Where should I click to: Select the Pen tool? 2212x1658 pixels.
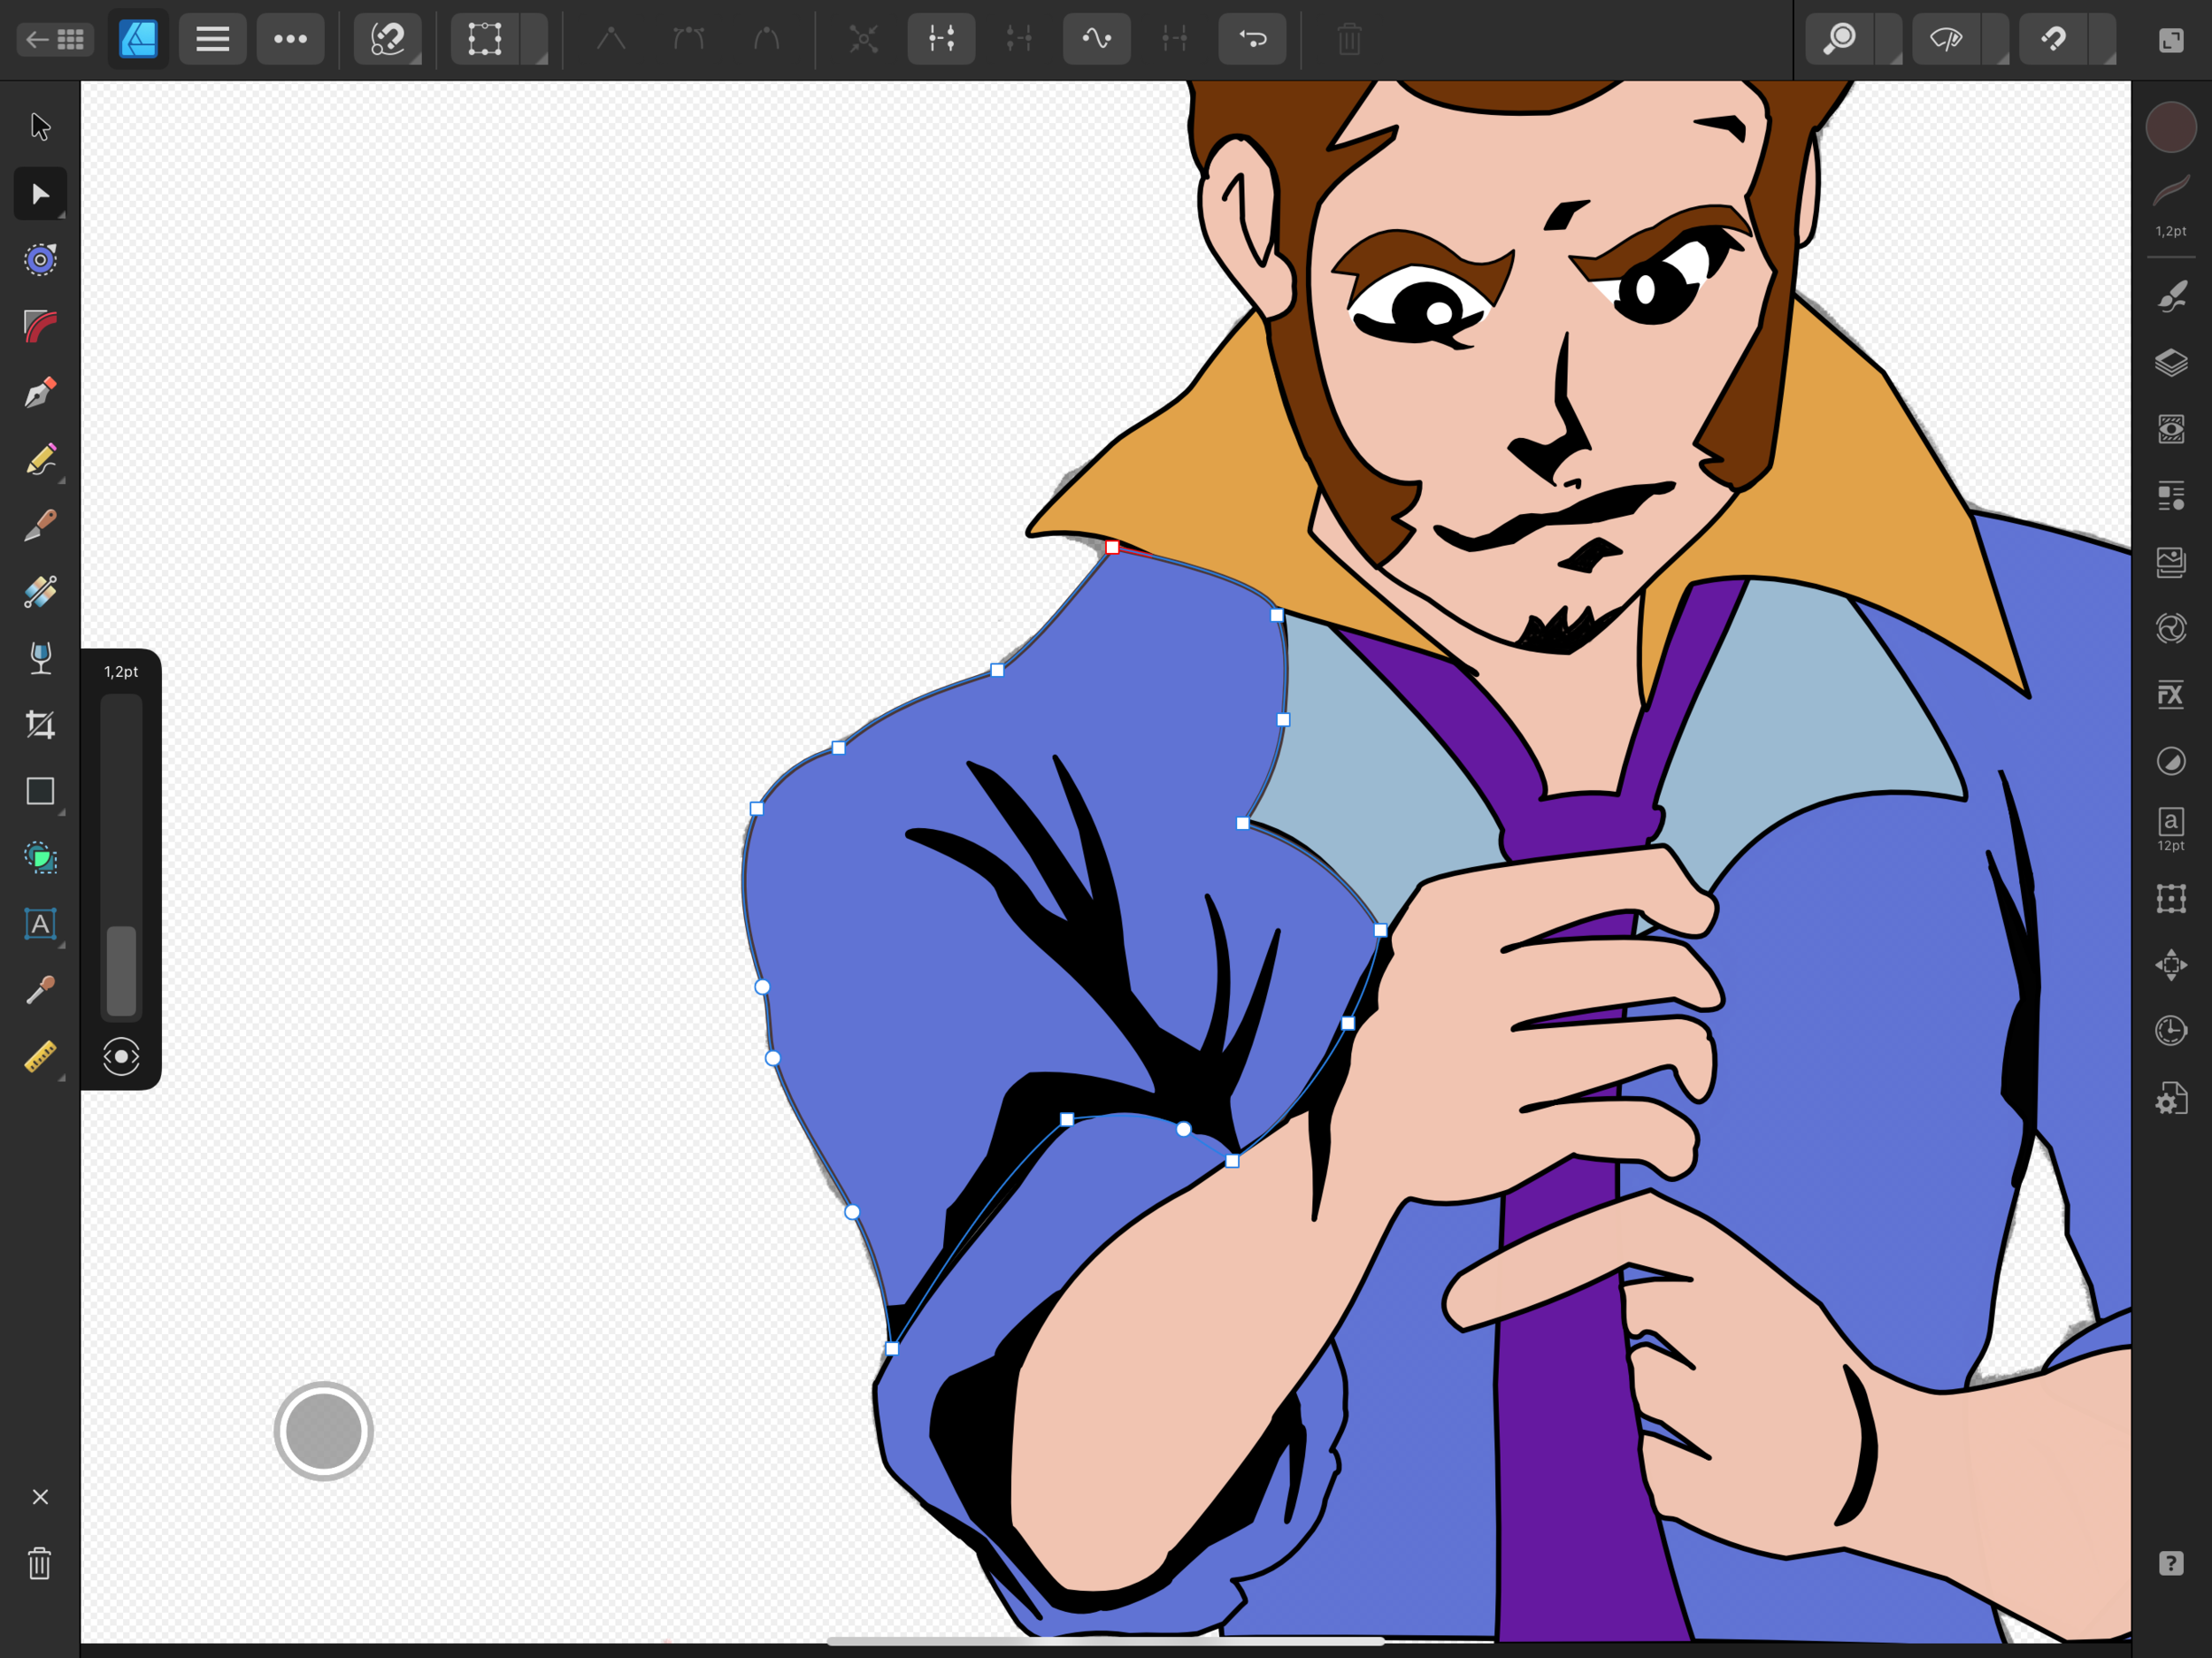pos(40,391)
